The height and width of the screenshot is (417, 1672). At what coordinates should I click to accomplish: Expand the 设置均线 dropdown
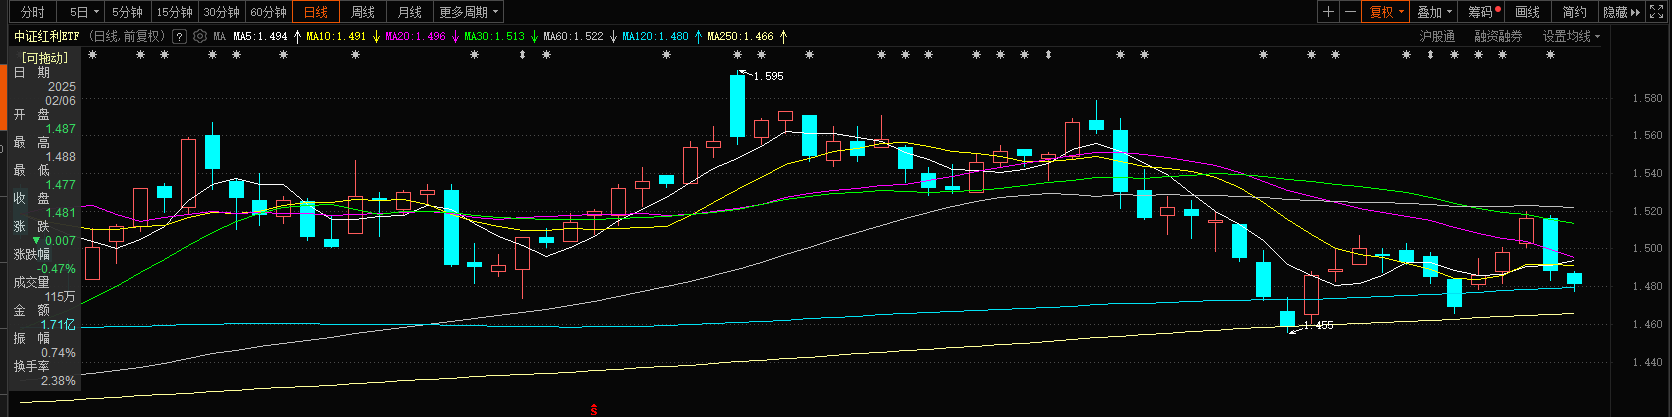(x=1570, y=36)
